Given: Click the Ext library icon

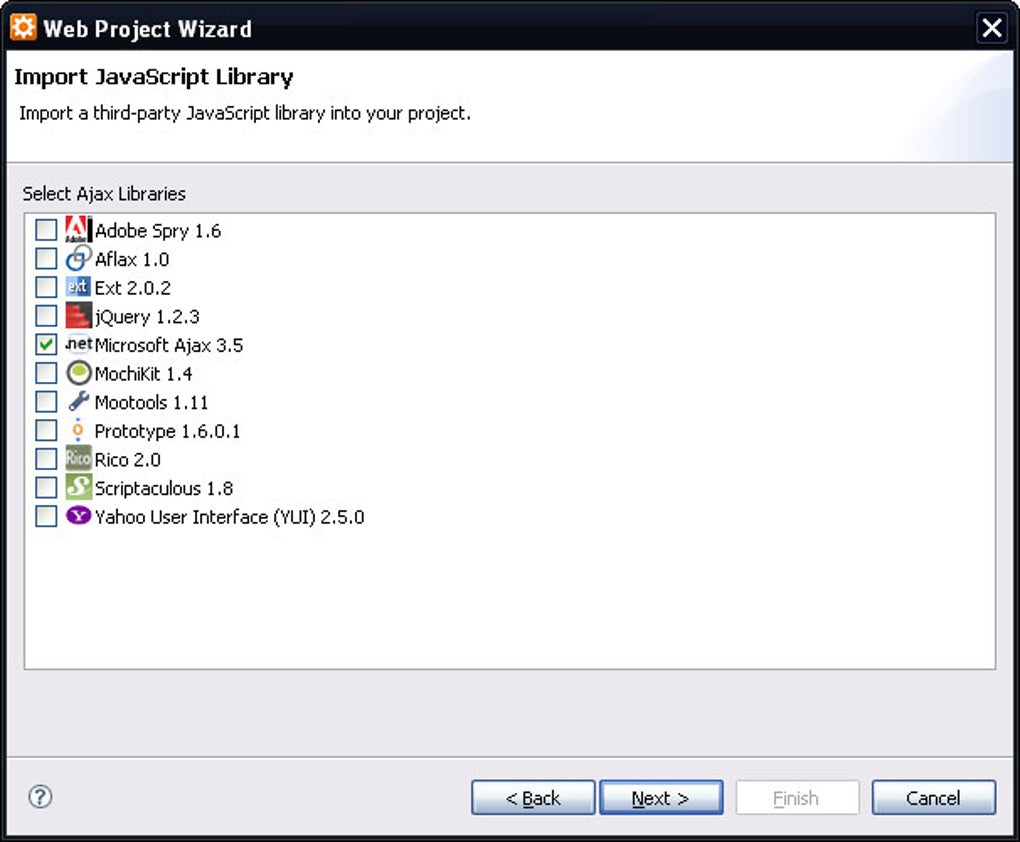Looking at the screenshot, I should click(78, 287).
